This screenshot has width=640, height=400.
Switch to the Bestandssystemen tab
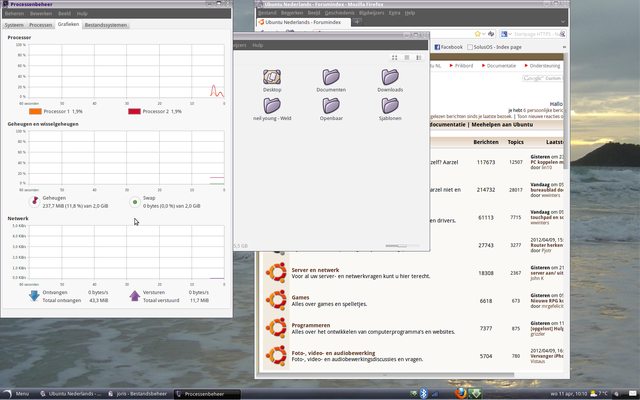pos(105,25)
